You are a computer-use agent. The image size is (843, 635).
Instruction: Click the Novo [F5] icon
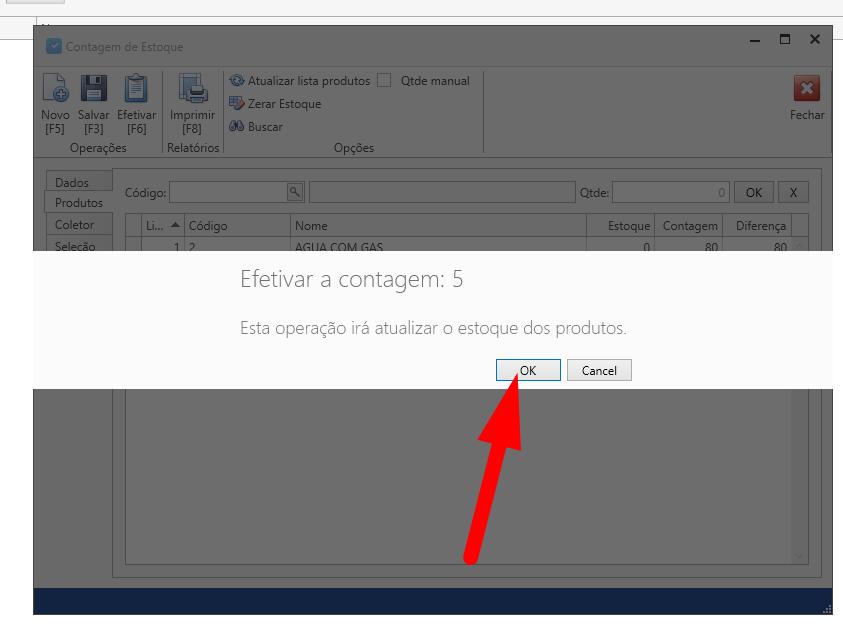tap(55, 90)
